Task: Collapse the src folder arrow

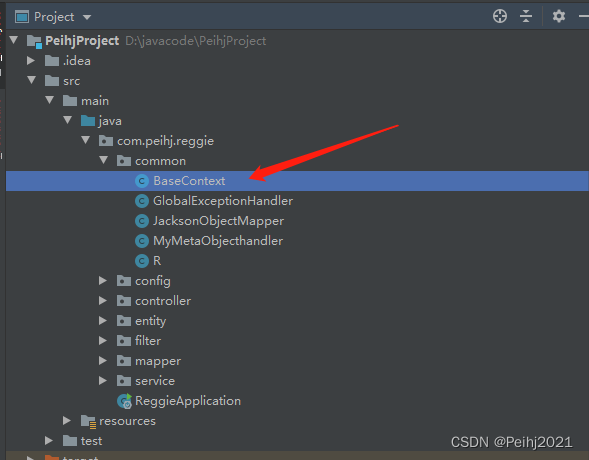Action: pos(32,80)
